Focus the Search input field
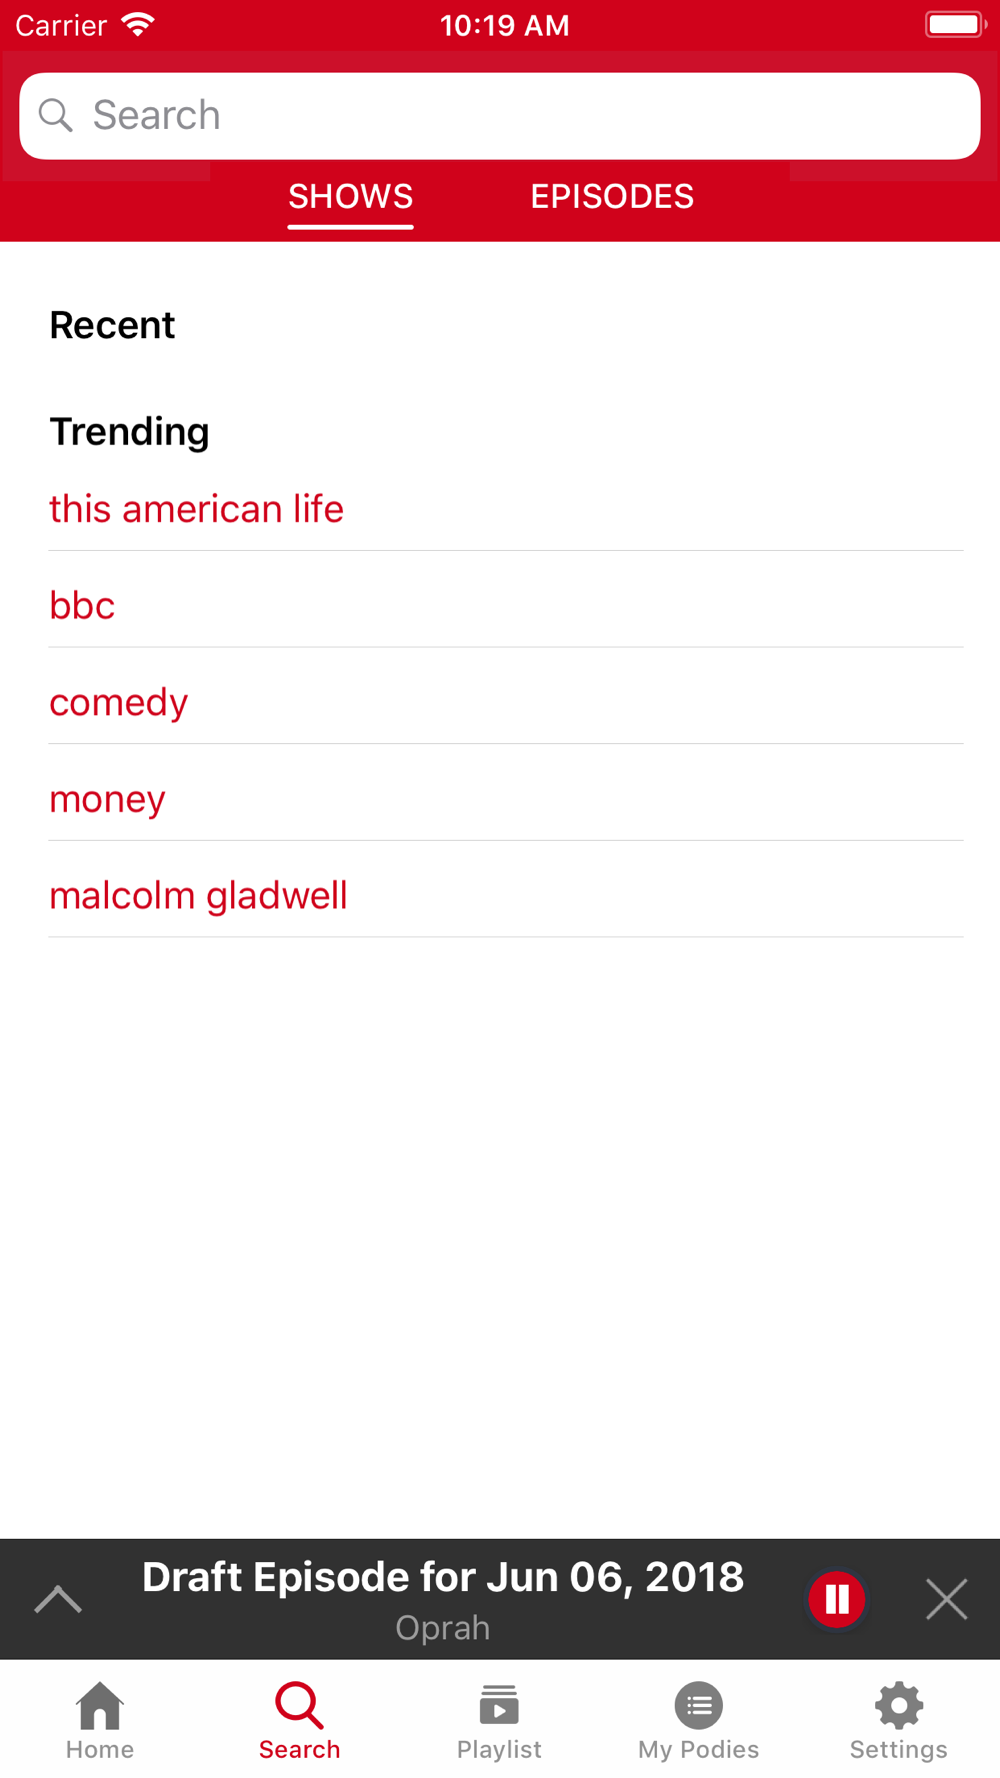The width and height of the screenshot is (1000, 1778). (x=500, y=116)
